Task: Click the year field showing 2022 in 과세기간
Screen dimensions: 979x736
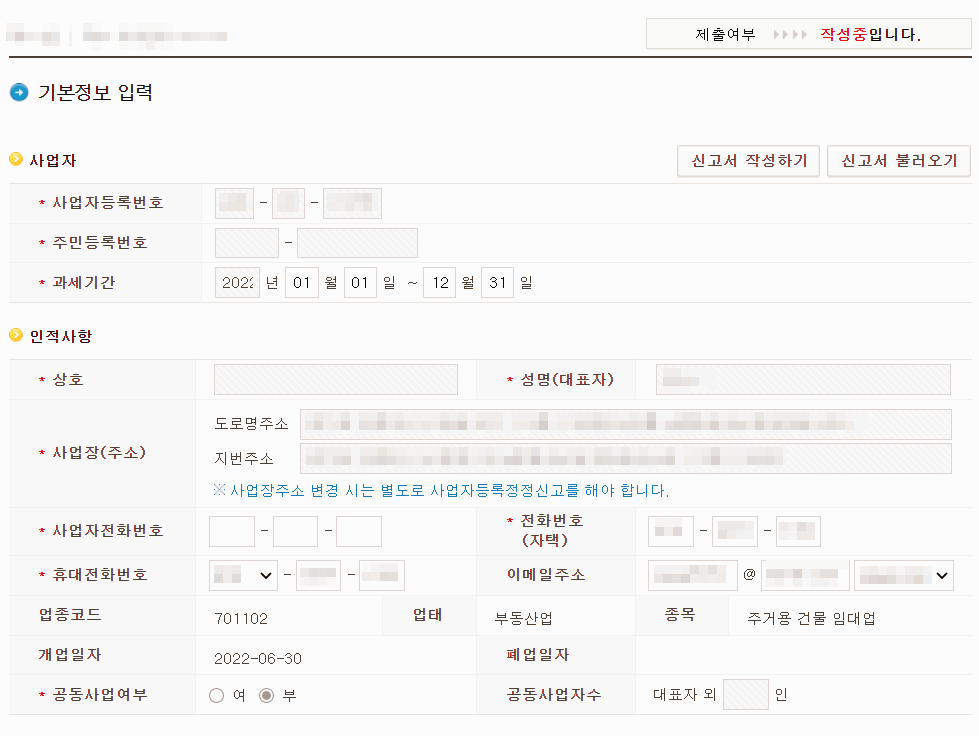Action: tap(237, 282)
